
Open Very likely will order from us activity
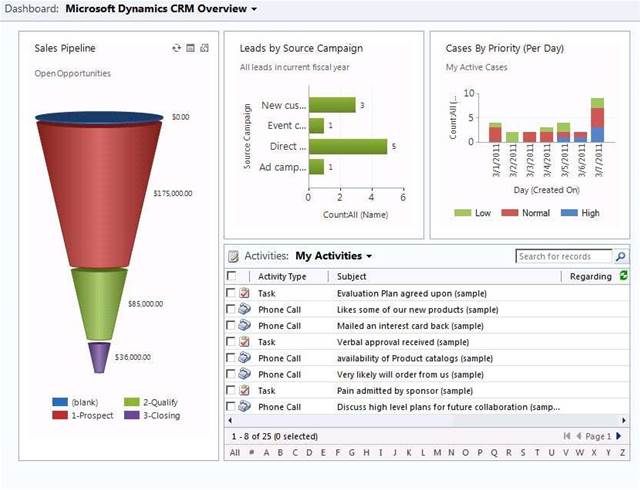tap(410, 374)
